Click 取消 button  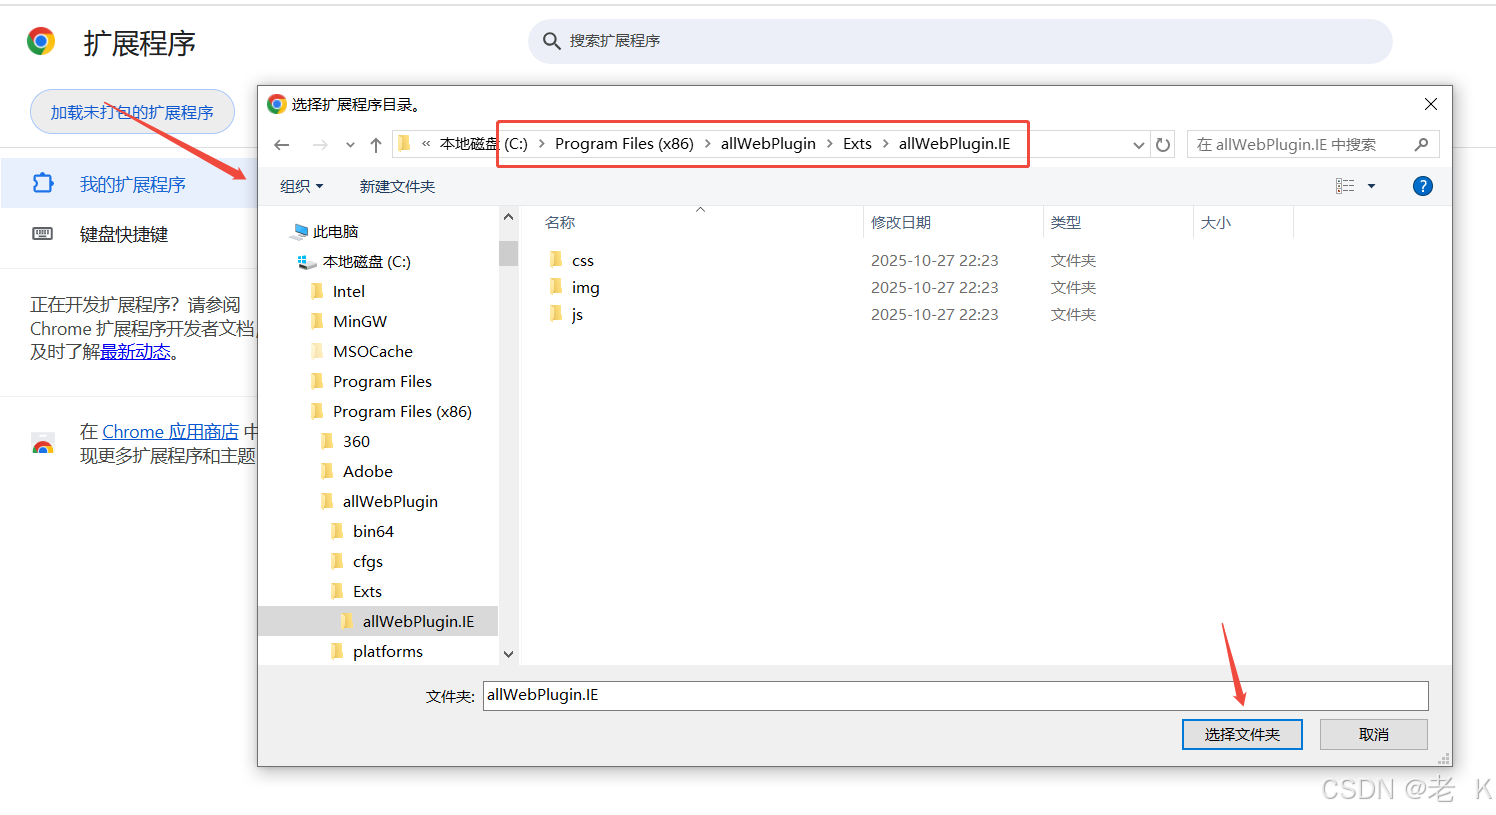coord(1374,734)
